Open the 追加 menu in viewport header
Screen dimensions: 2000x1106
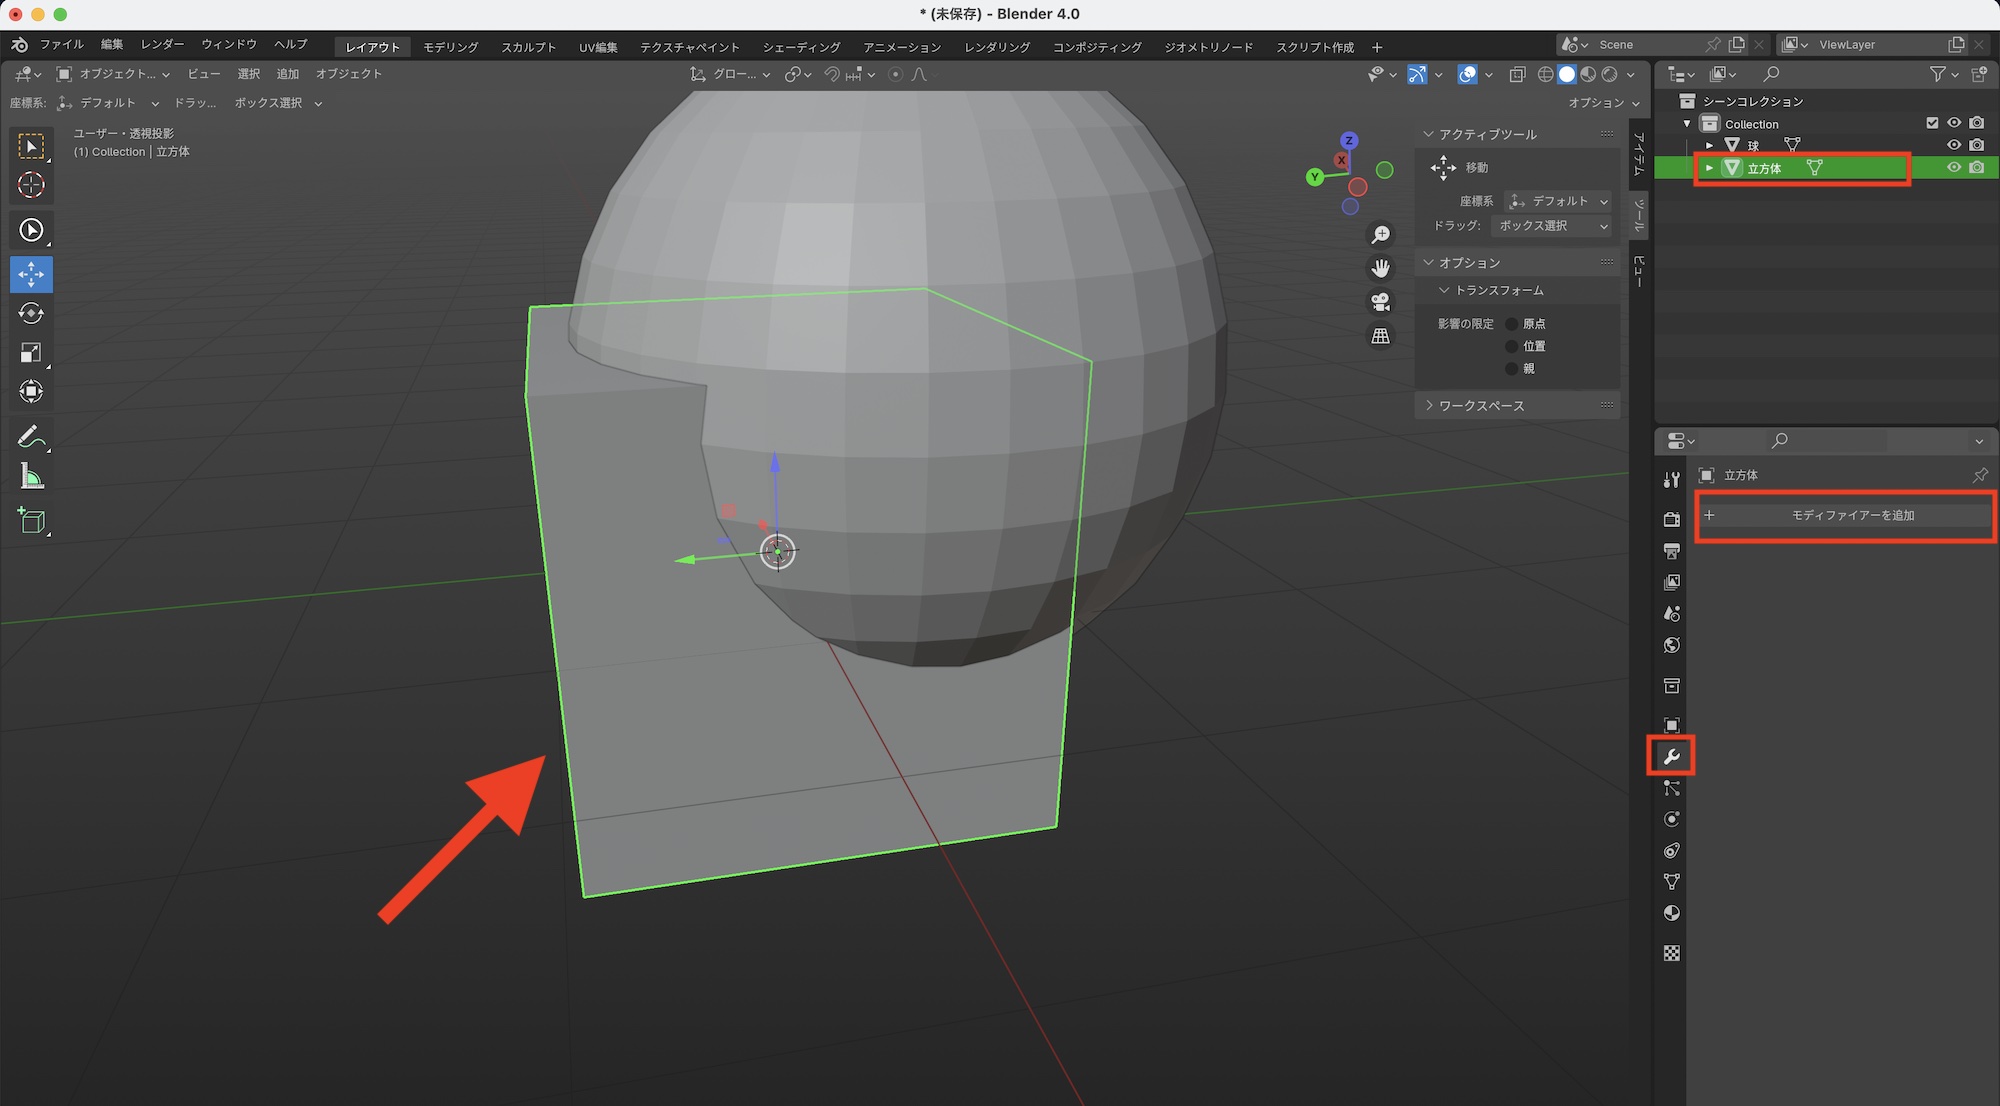[x=288, y=74]
